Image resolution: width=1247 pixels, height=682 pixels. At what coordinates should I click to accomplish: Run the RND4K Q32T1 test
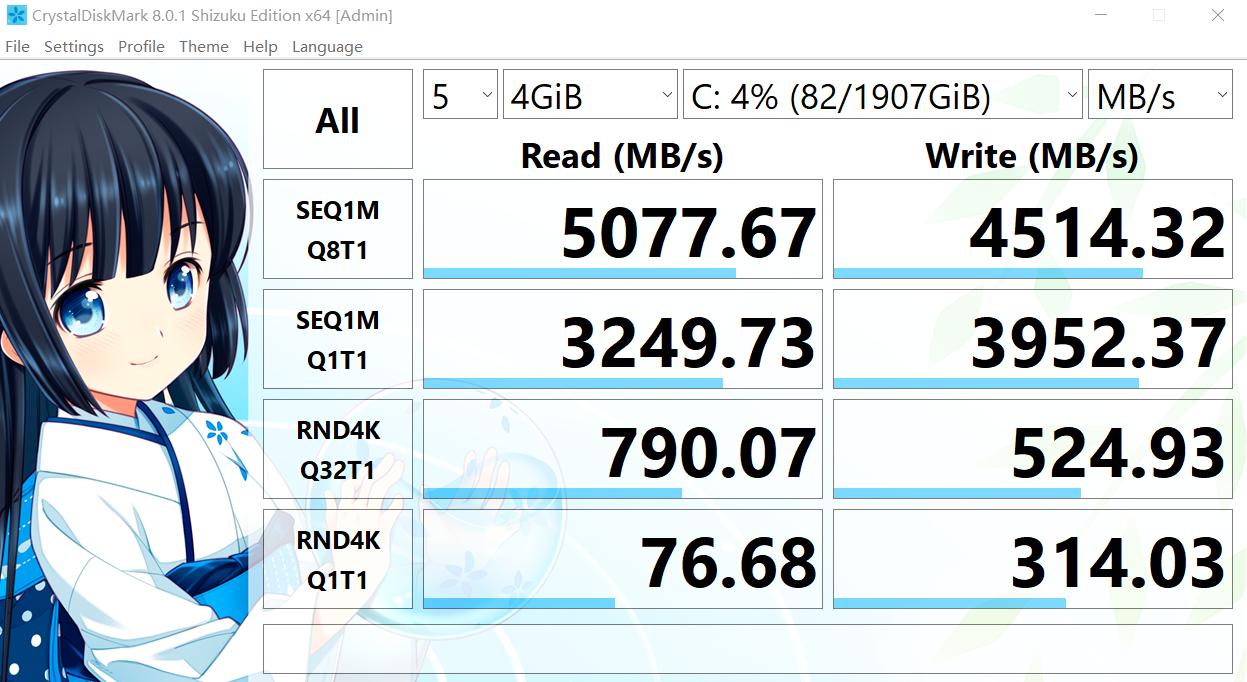337,448
